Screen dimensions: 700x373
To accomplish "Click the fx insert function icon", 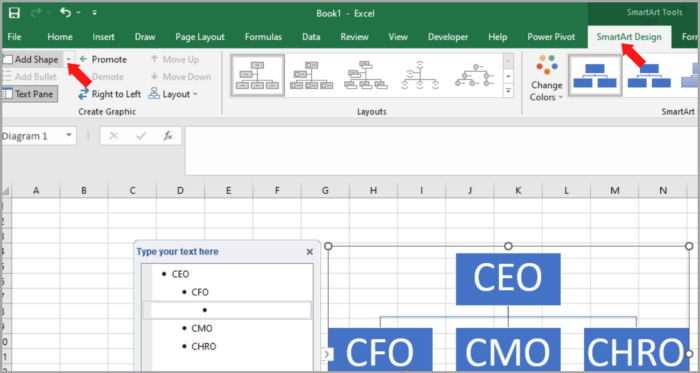I will (x=168, y=136).
